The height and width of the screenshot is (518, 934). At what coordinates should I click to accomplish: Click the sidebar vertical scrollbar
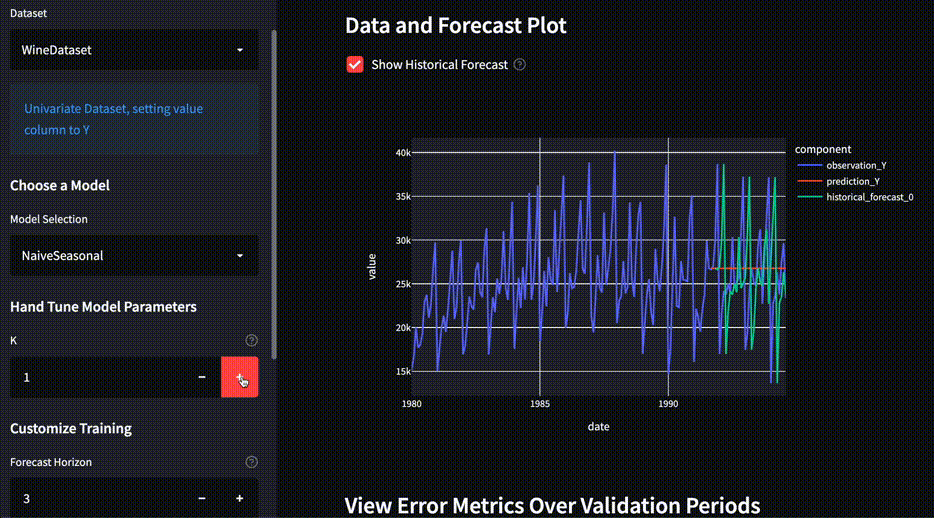pos(274,190)
